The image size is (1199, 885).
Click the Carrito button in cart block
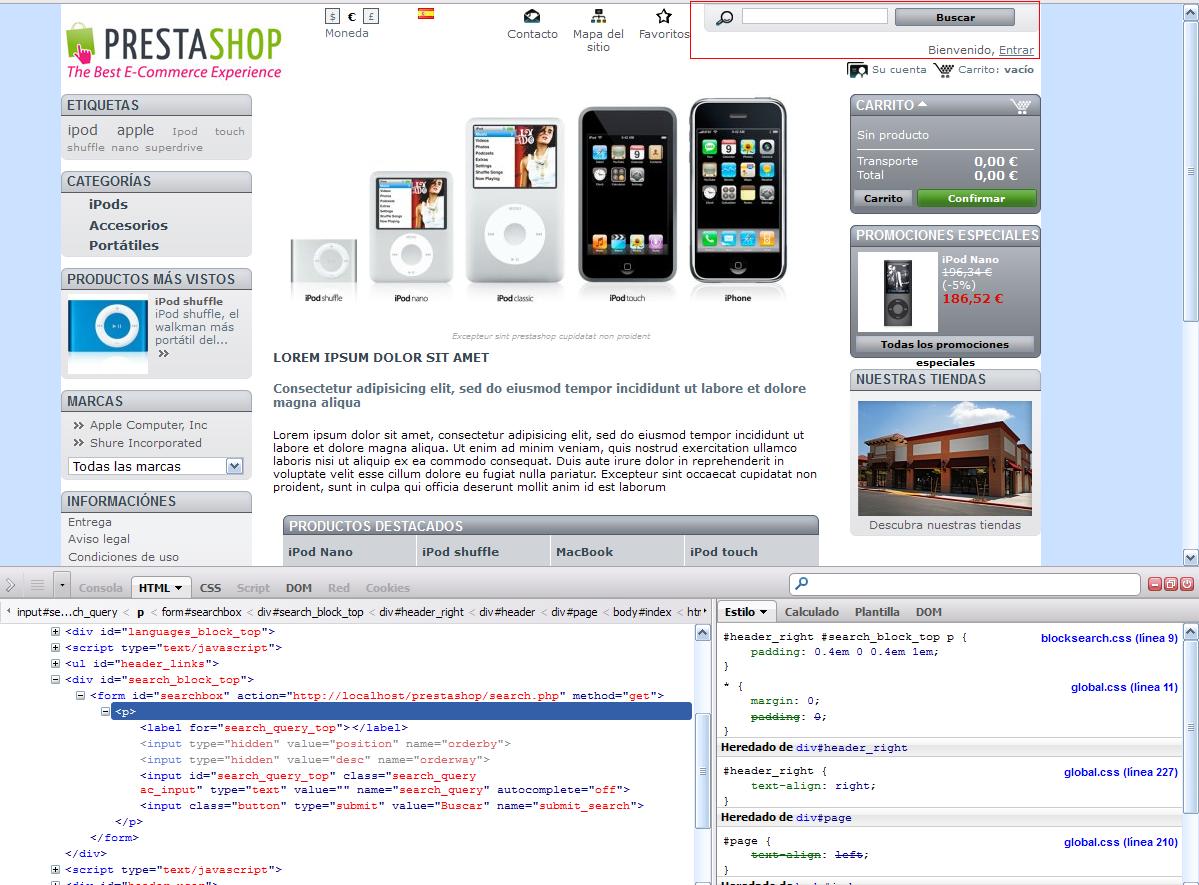coord(883,198)
